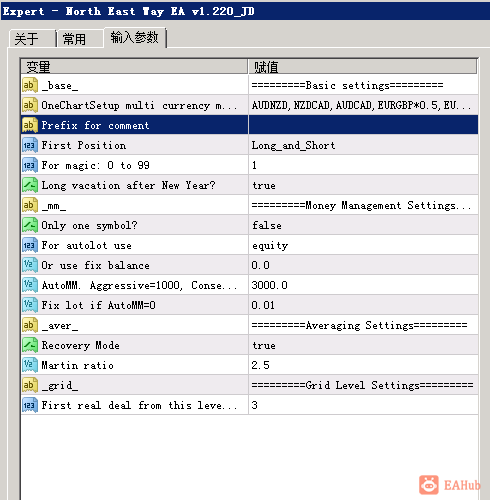
Task: Select the Averaging Settings value cell
Action: click(x=363, y=325)
